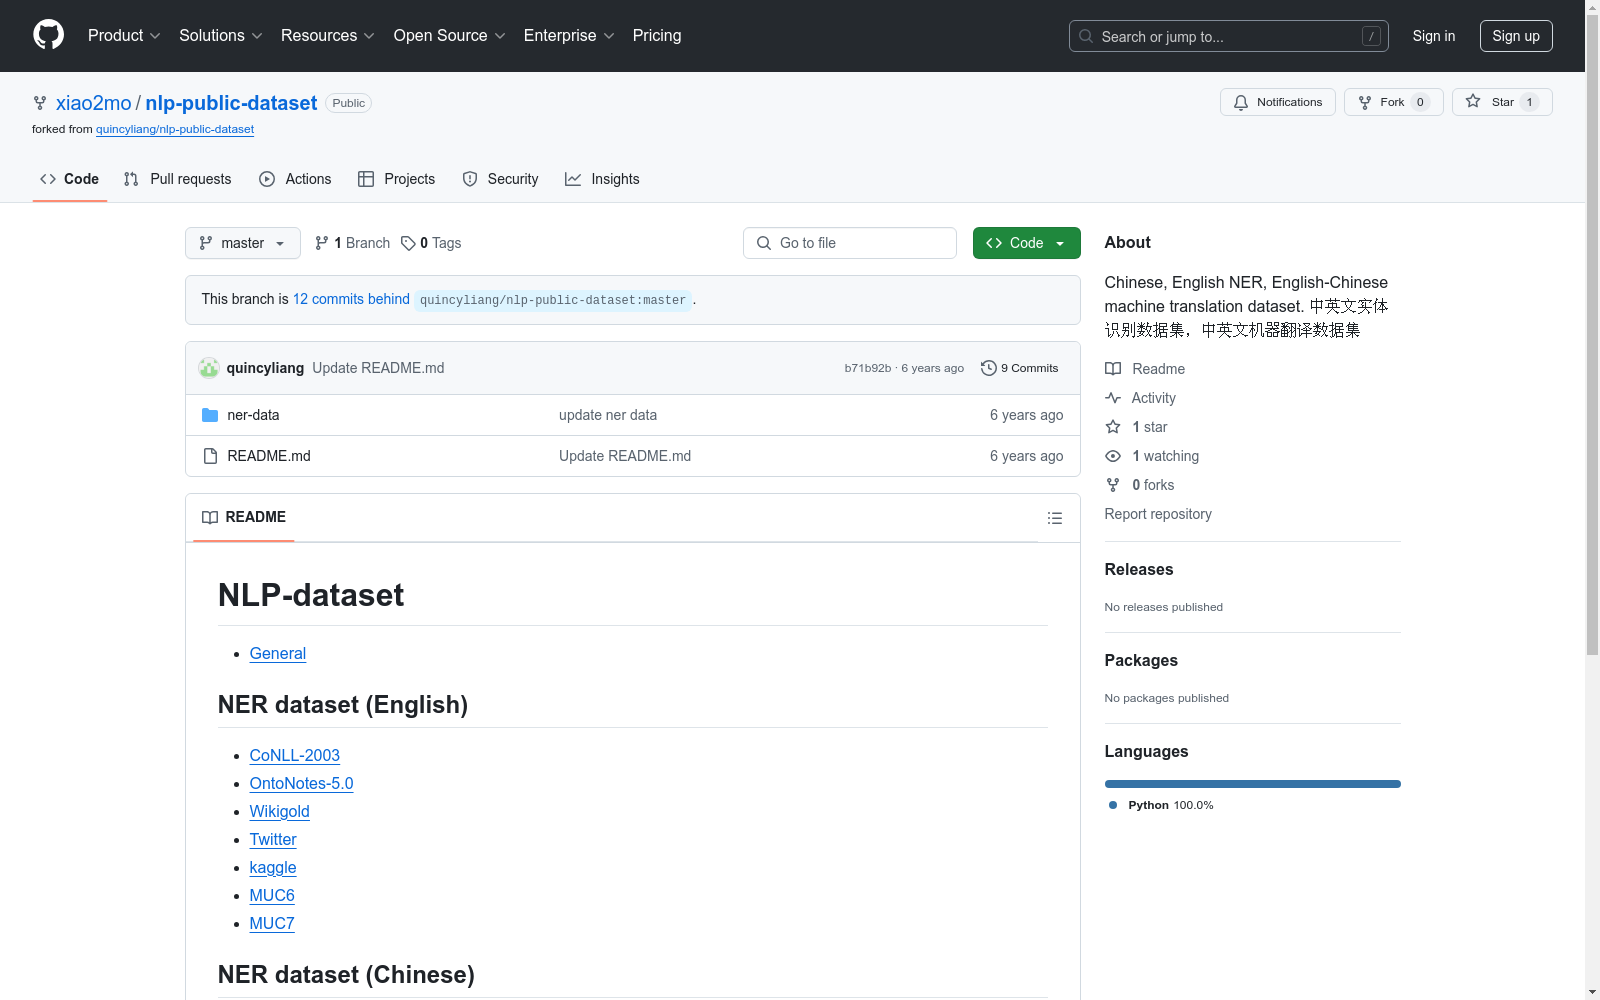Viewport: 1600px width, 1000px height.
Task: Open the nlp-public-dataset repository link
Action: click(231, 103)
